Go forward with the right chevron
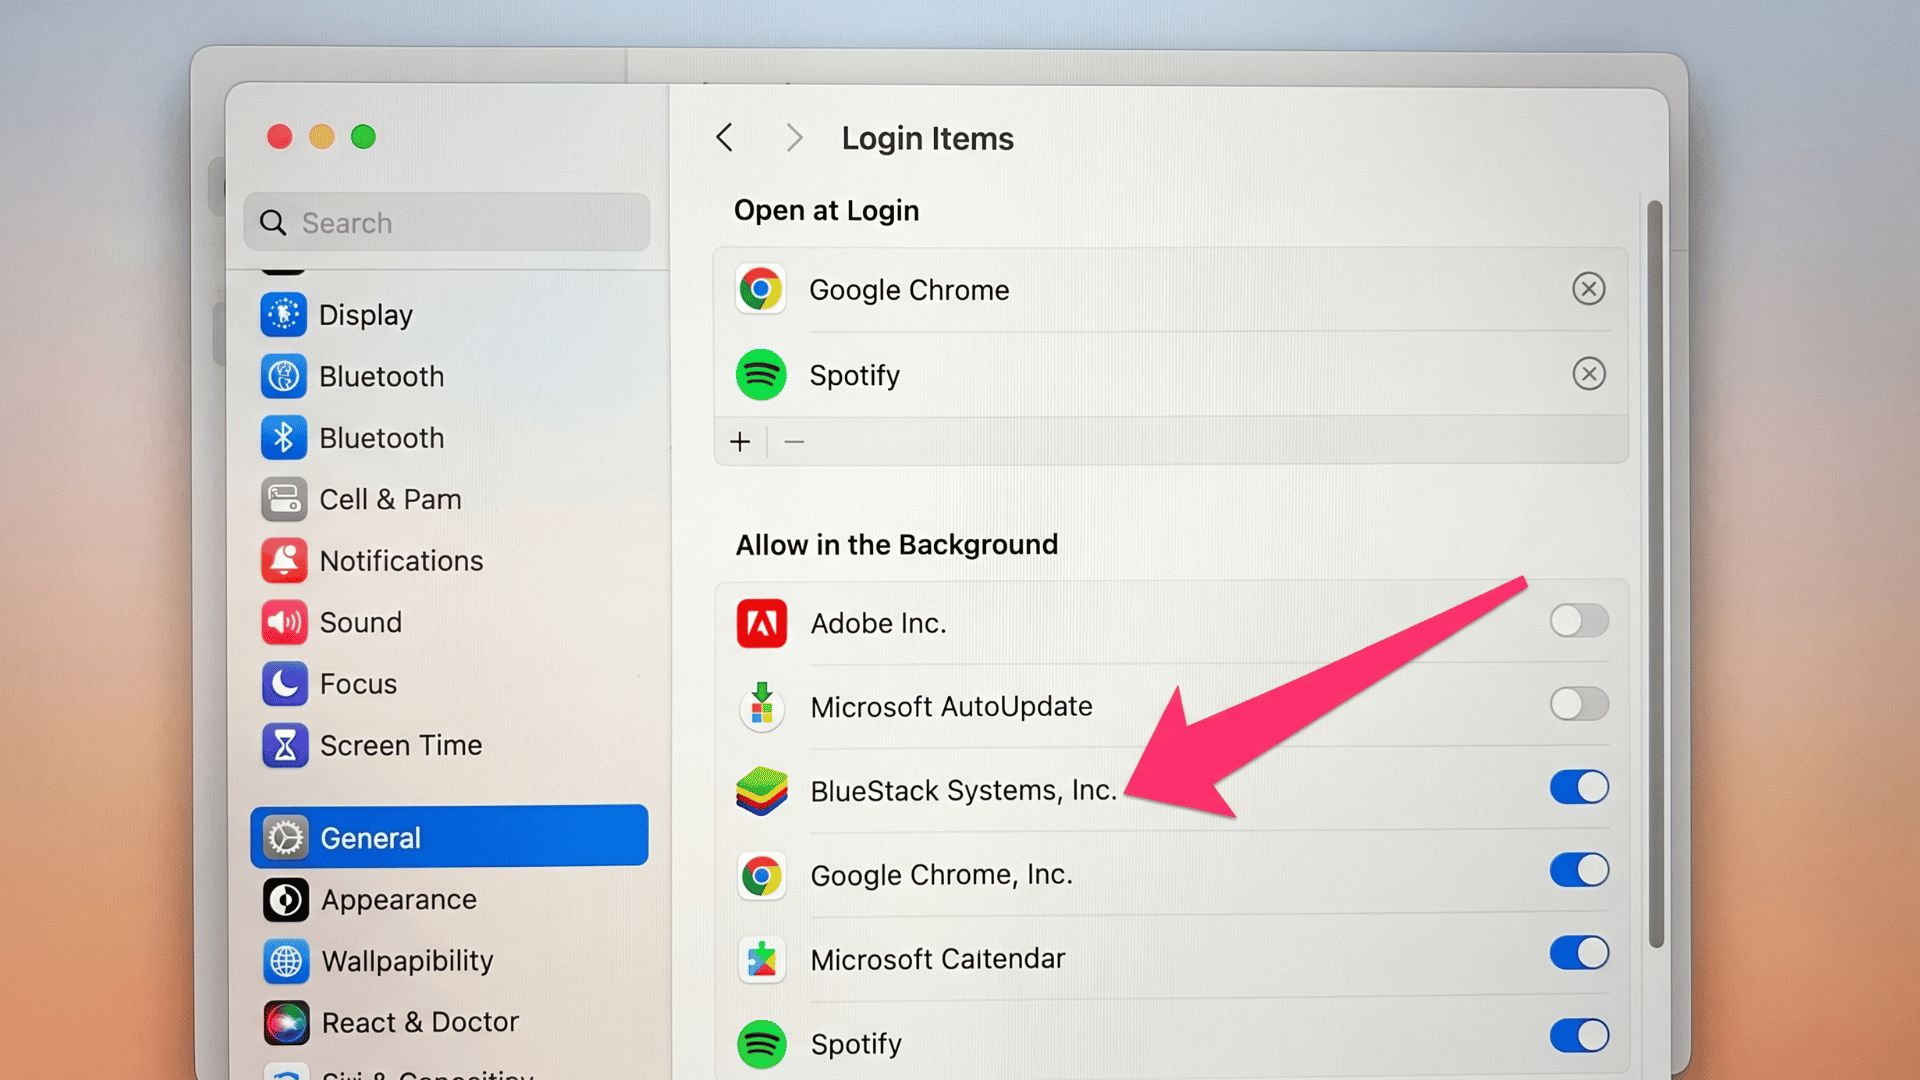The image size is (1920, 1080). [x=794, y=138]
